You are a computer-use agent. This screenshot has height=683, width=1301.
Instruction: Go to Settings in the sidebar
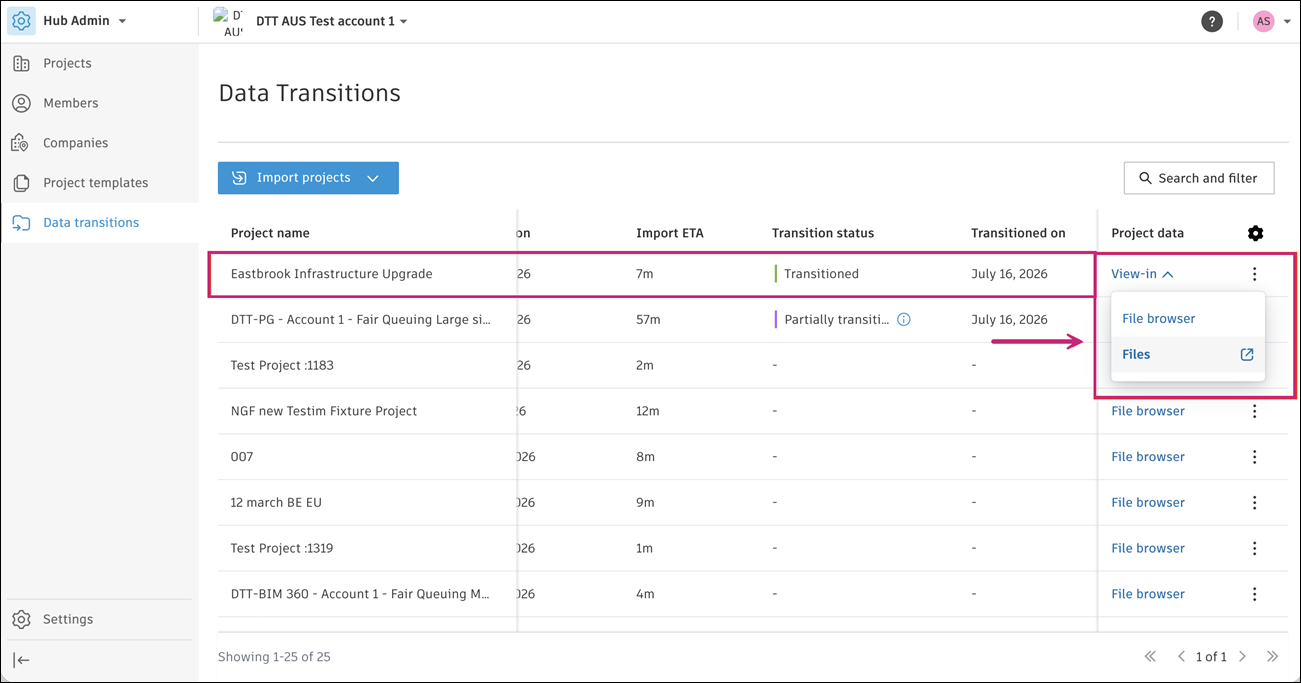point(68,619)
